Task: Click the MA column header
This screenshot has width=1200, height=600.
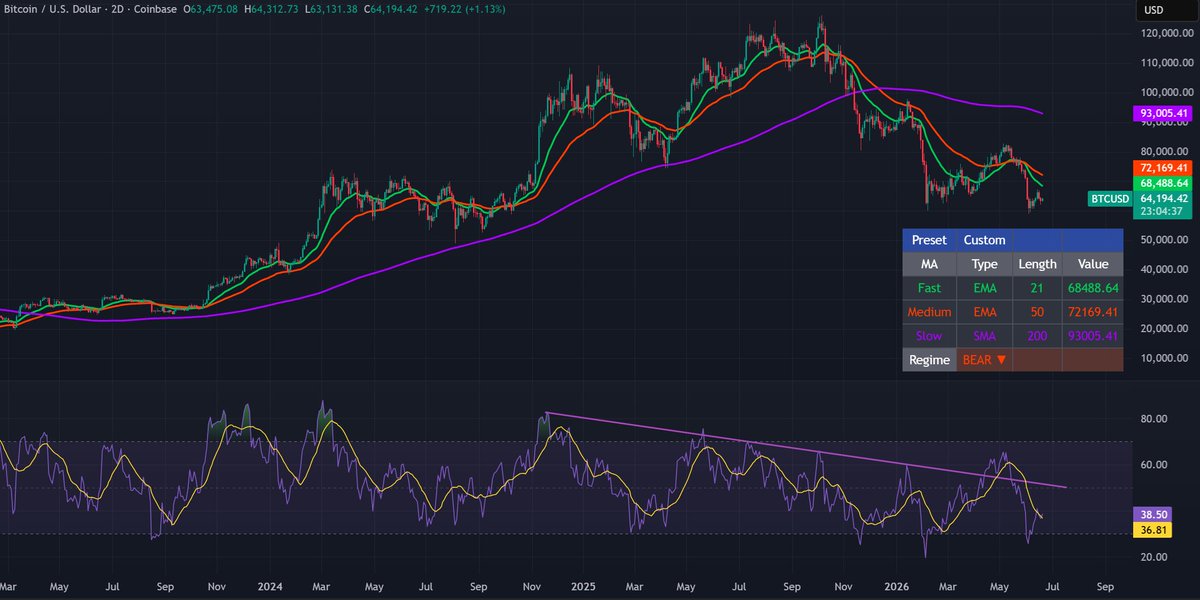Action: (x=929, y=264)
